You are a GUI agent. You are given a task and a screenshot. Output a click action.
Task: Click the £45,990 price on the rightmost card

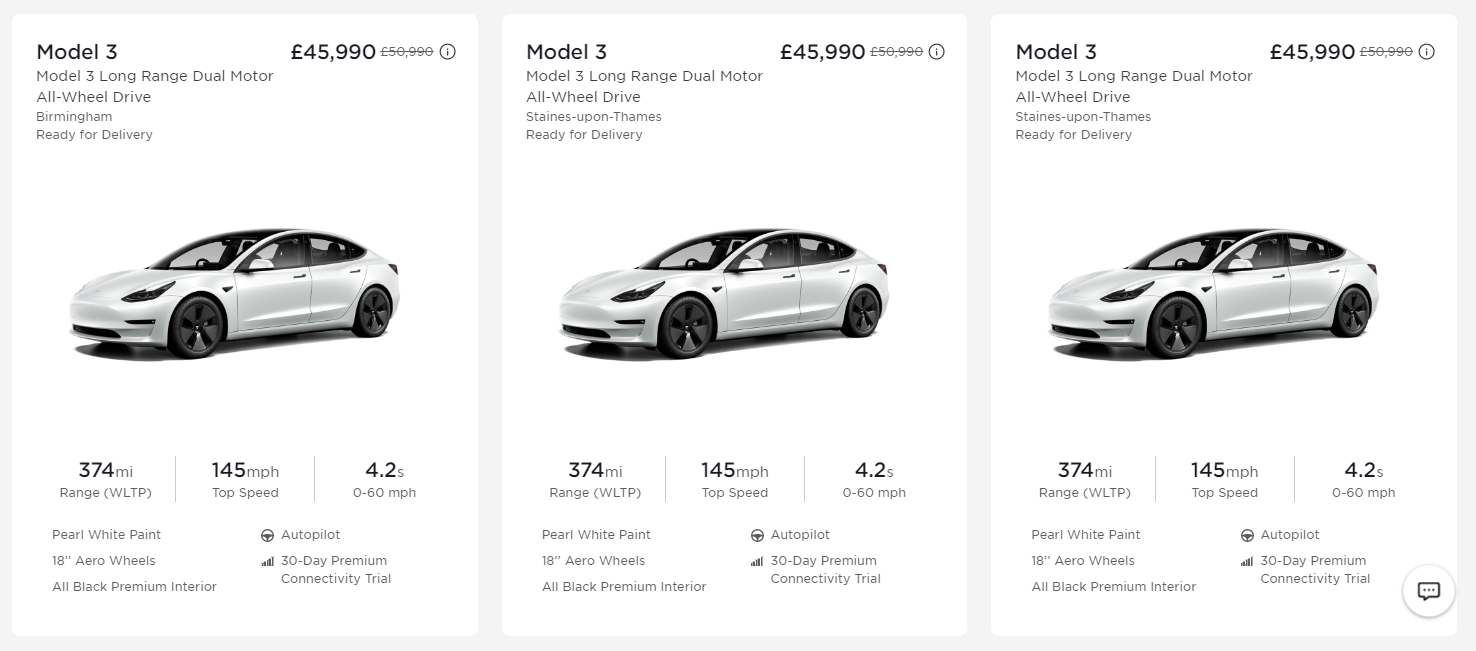tap(1312, 52)
